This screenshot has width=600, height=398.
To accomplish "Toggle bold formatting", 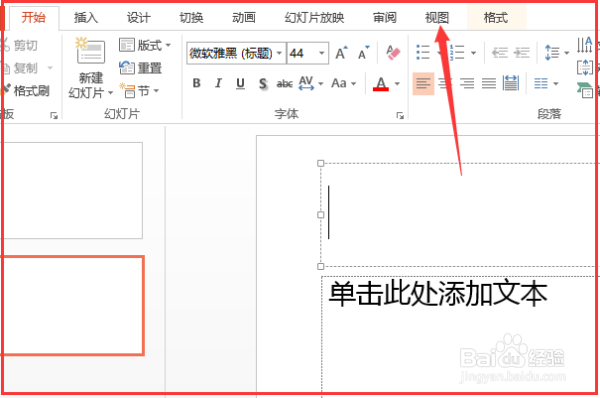I will point(197,83).
